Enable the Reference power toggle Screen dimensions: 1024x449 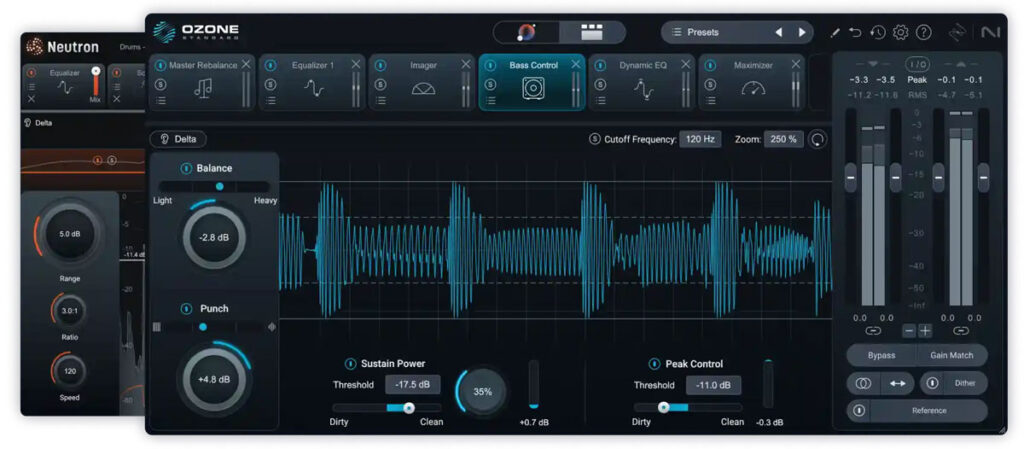tap(859, 410)
